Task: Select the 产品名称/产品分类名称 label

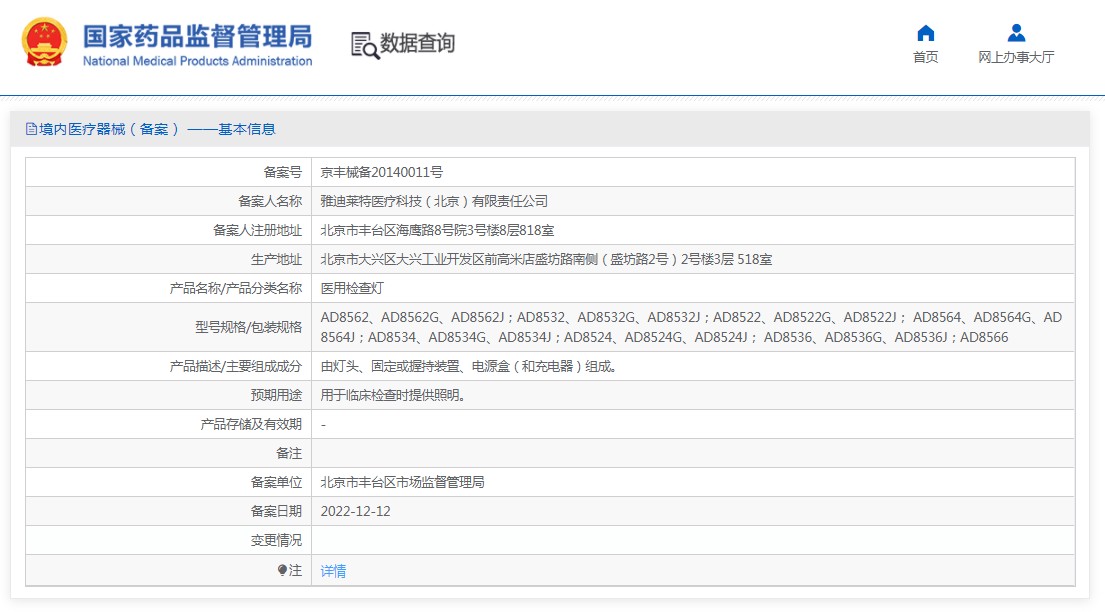Action: click(235, 288)
